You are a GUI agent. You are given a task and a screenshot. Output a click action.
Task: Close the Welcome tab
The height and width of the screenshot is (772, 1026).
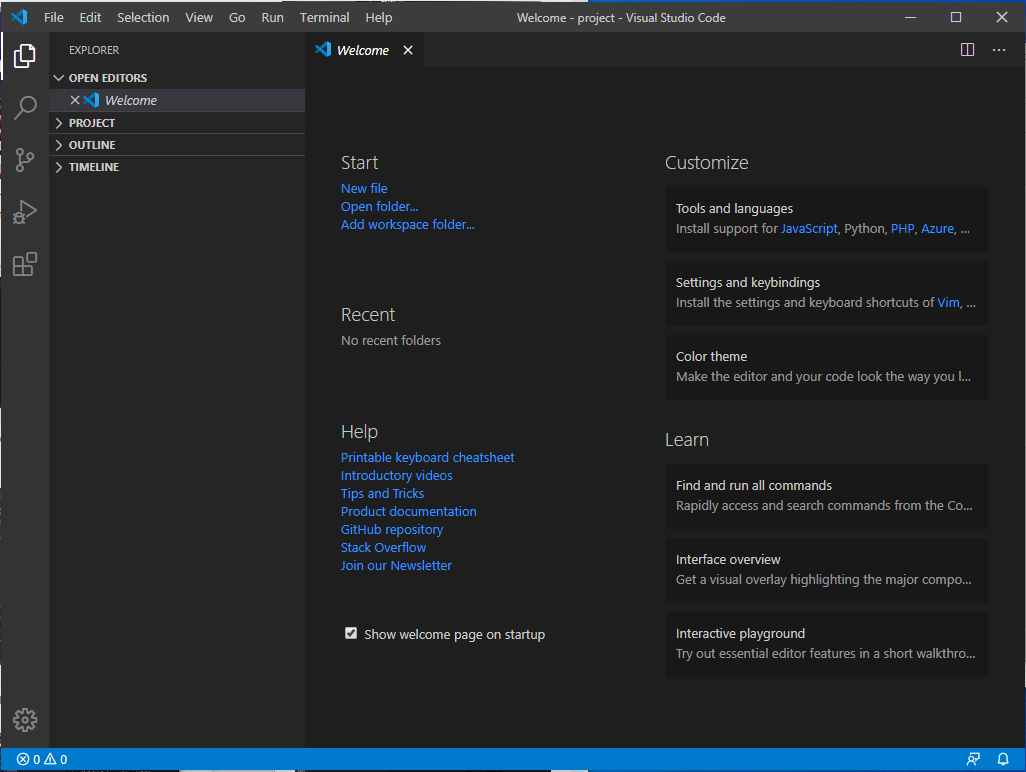[x=408, y=50]
